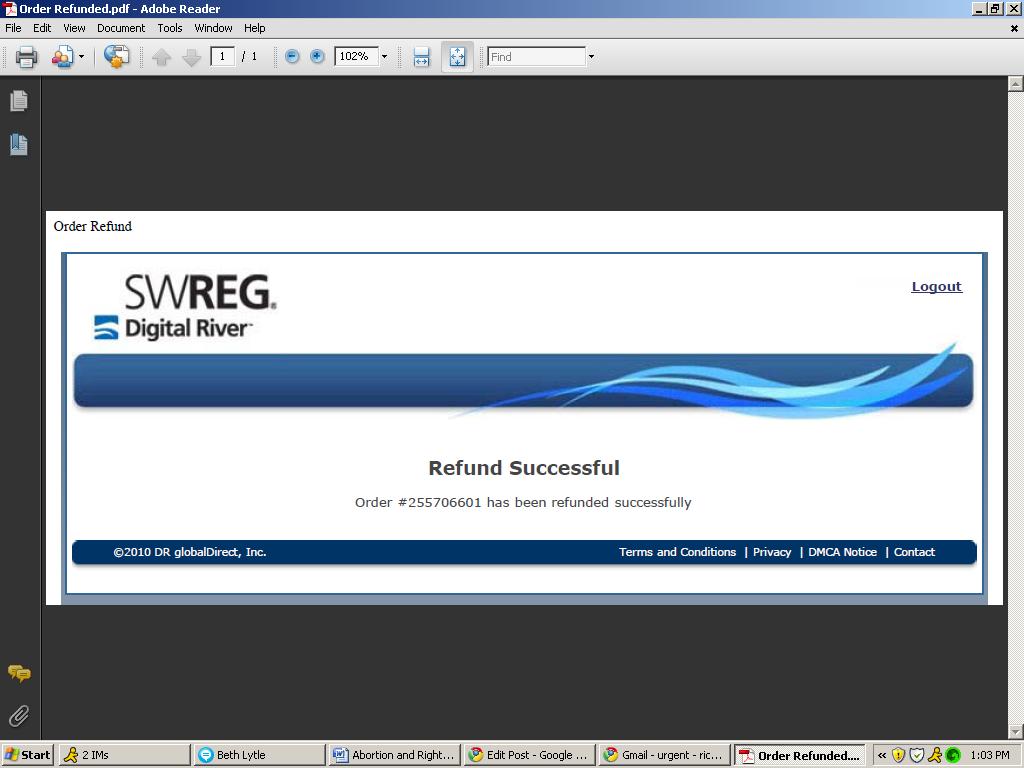1024x768 pixels.
Task: Open the Comments panel icon
Action: pyautogui.click(x=19, y=673)
